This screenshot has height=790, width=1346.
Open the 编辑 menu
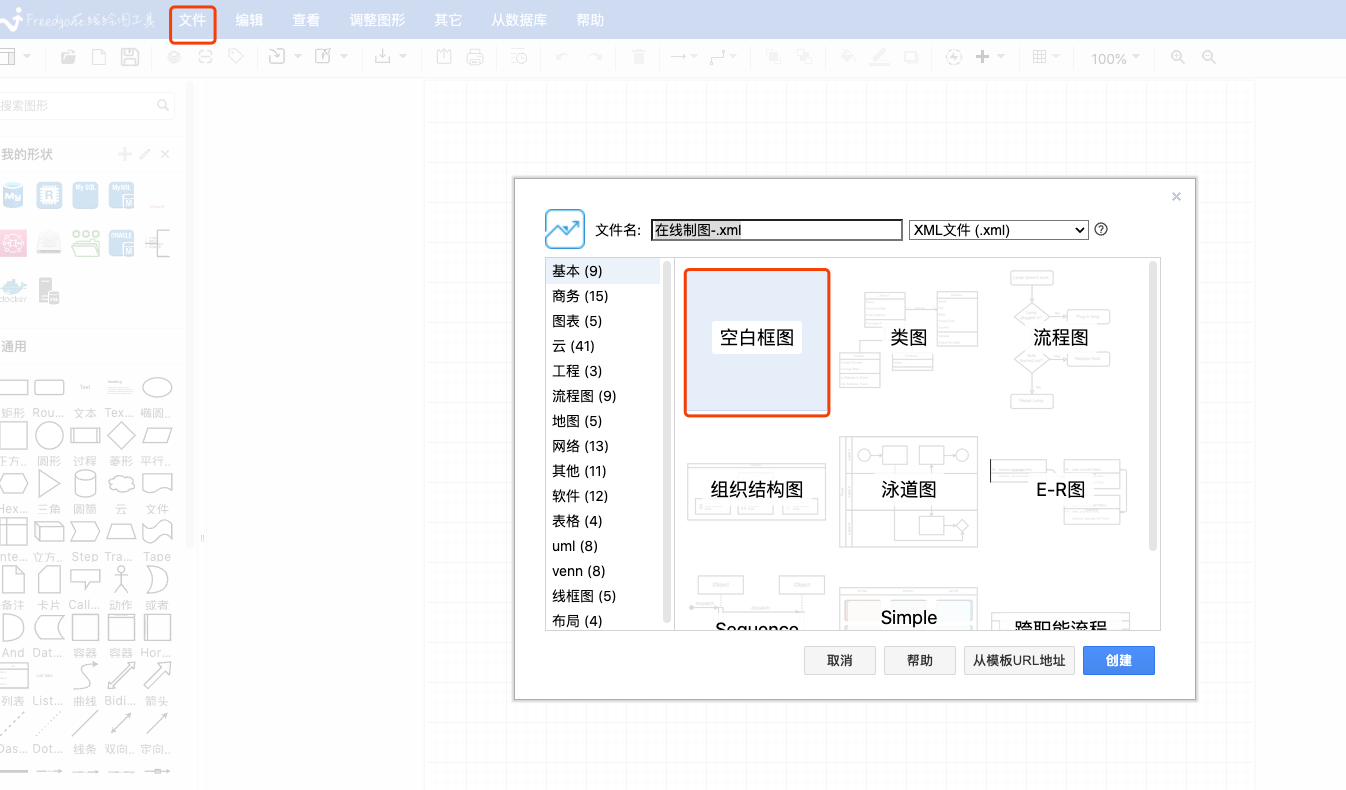pos(249,20)
